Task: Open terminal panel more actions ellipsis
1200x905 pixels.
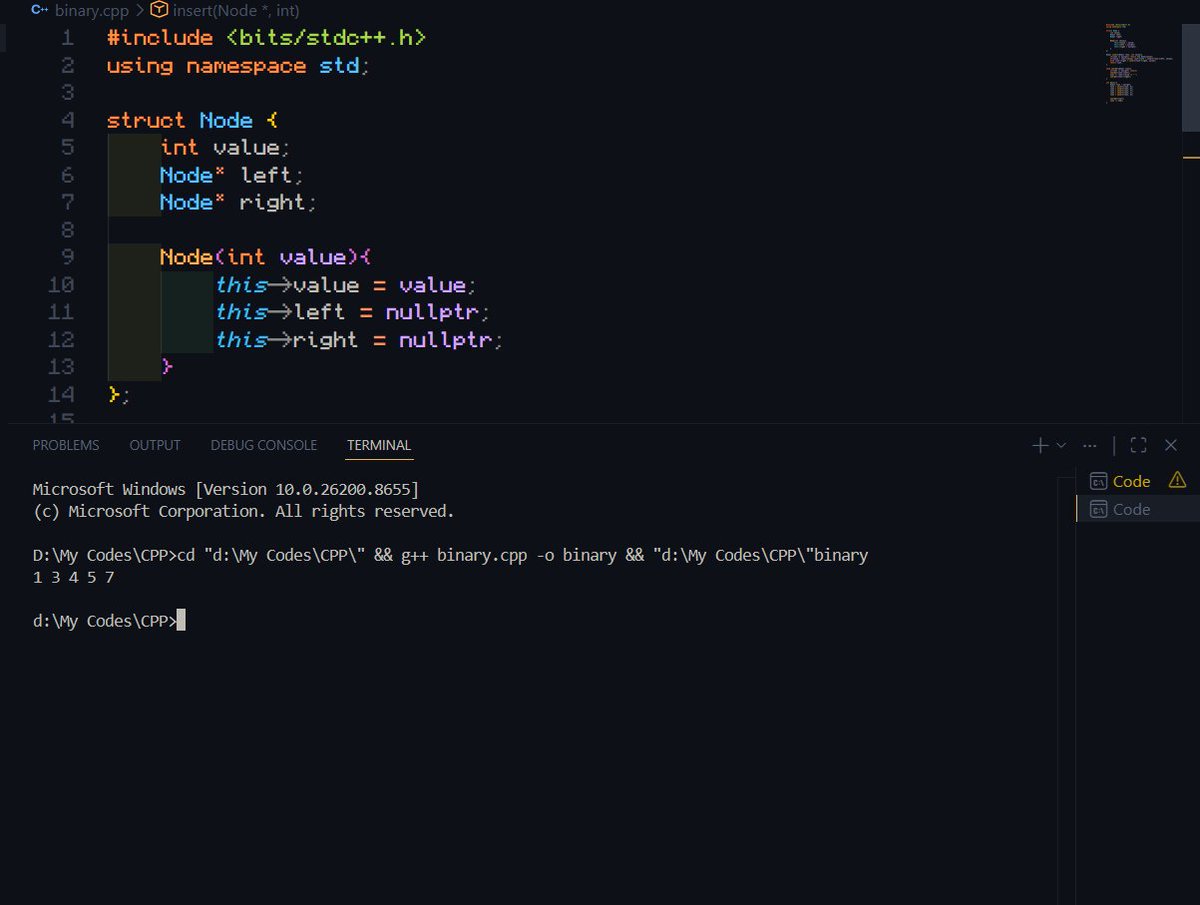Action: pos(1090,445)
